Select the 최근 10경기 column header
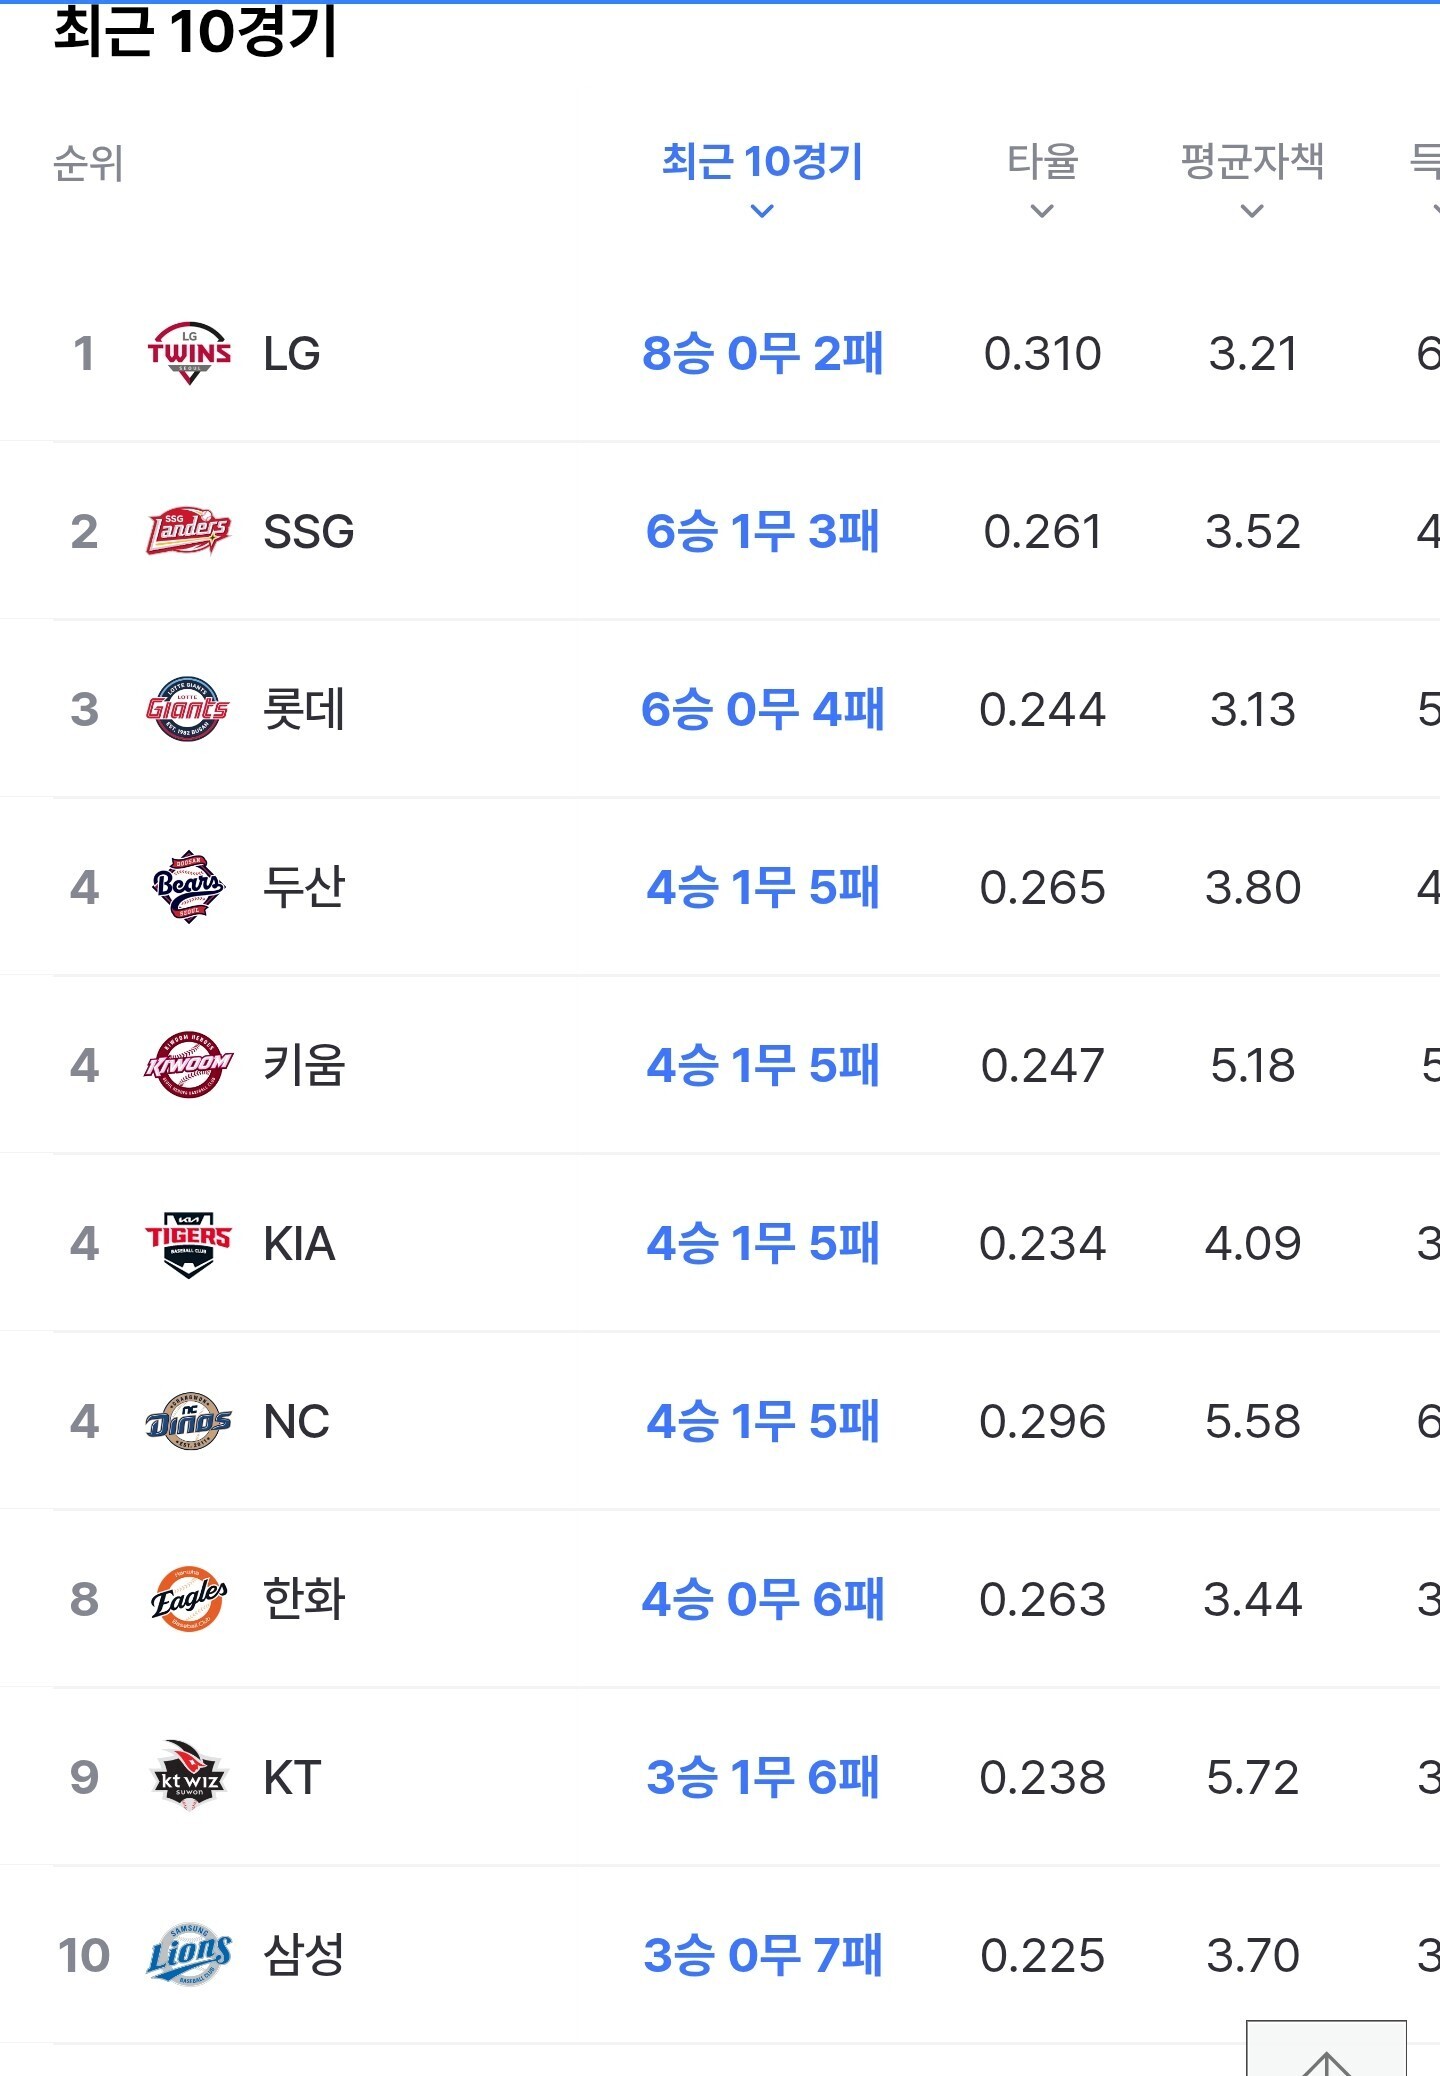Image resolution: width=1440 pixels, height=2076 pixels. point(762,162)
